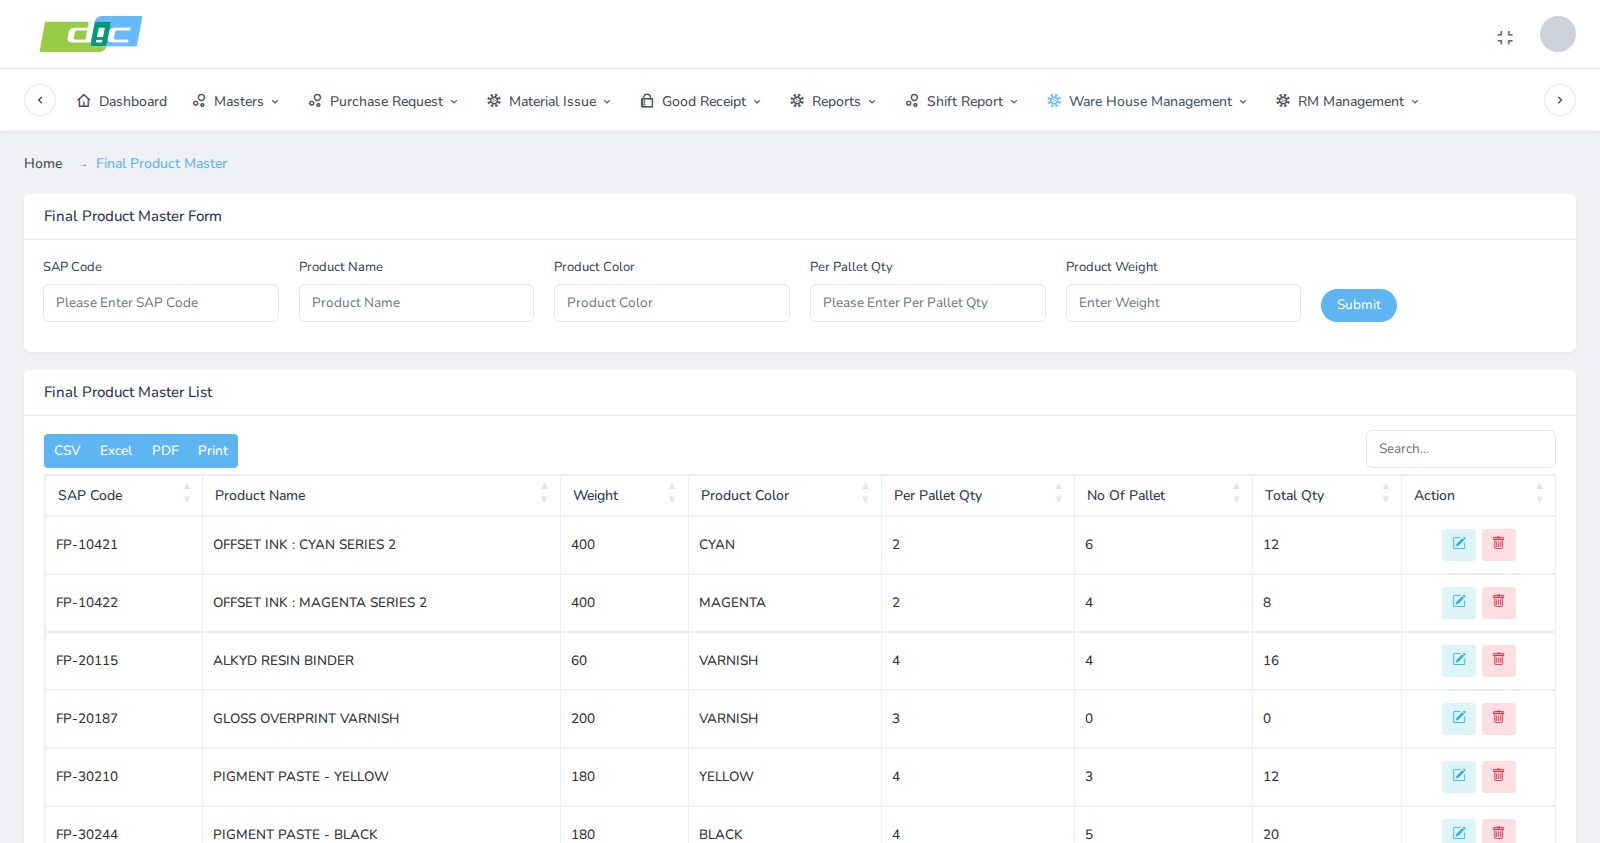The image size is (1600, 843).
Task: Edit the FP-10421 product row
Action: coord(1459,544)
